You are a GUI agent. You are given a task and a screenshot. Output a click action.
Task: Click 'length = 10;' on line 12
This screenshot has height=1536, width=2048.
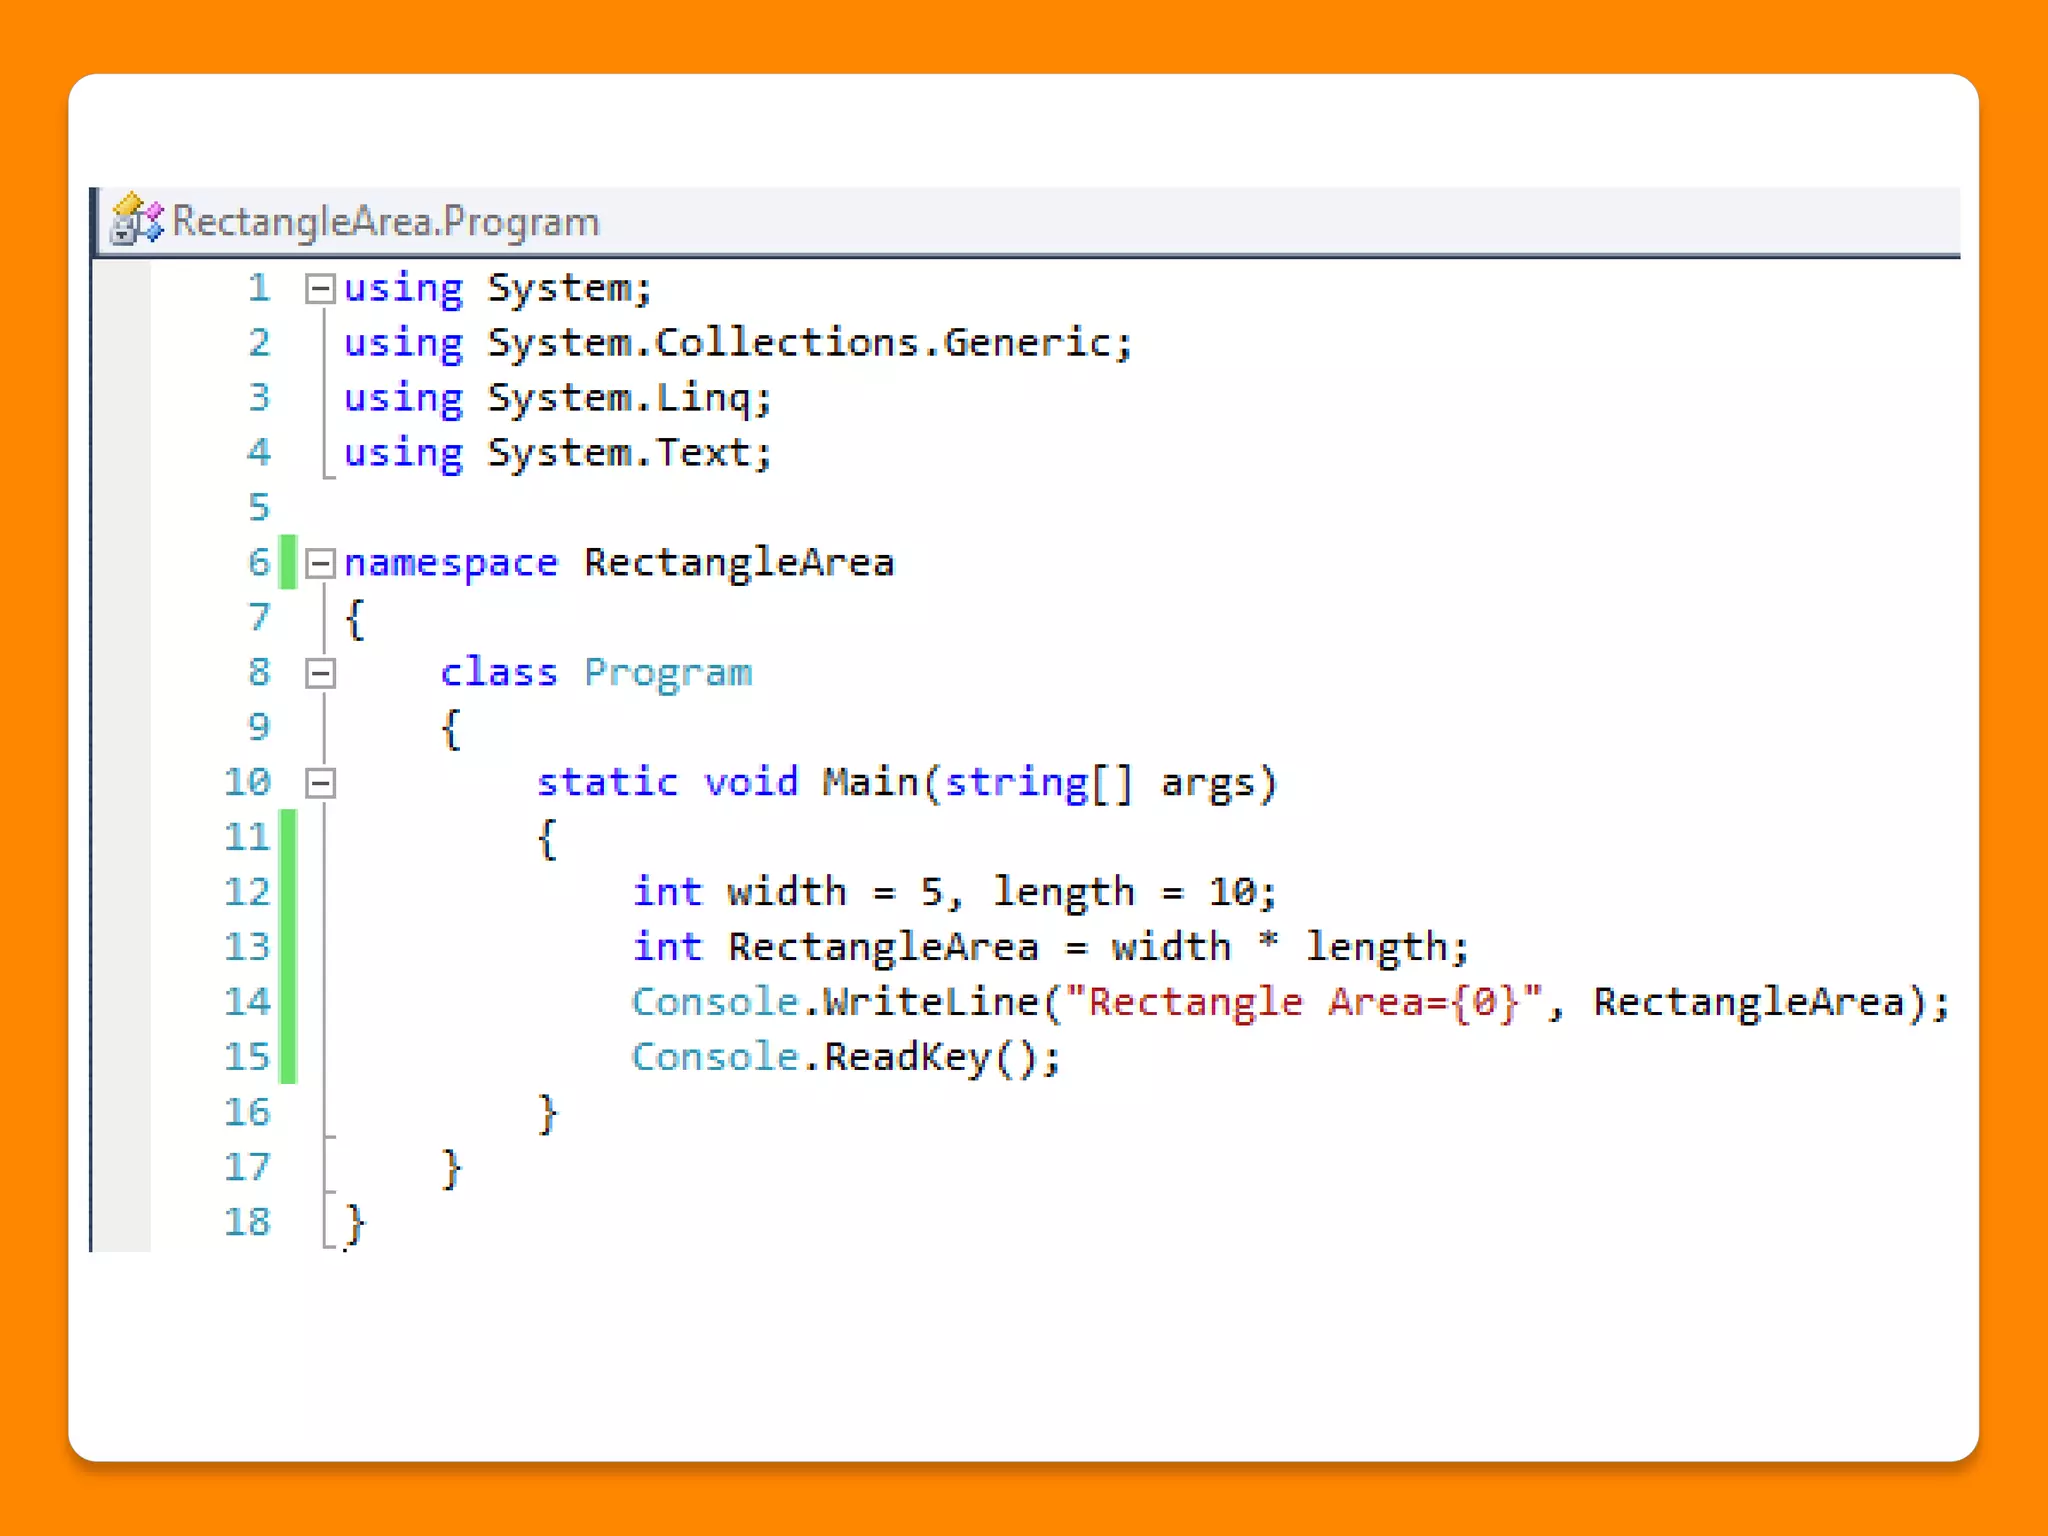1135,892
